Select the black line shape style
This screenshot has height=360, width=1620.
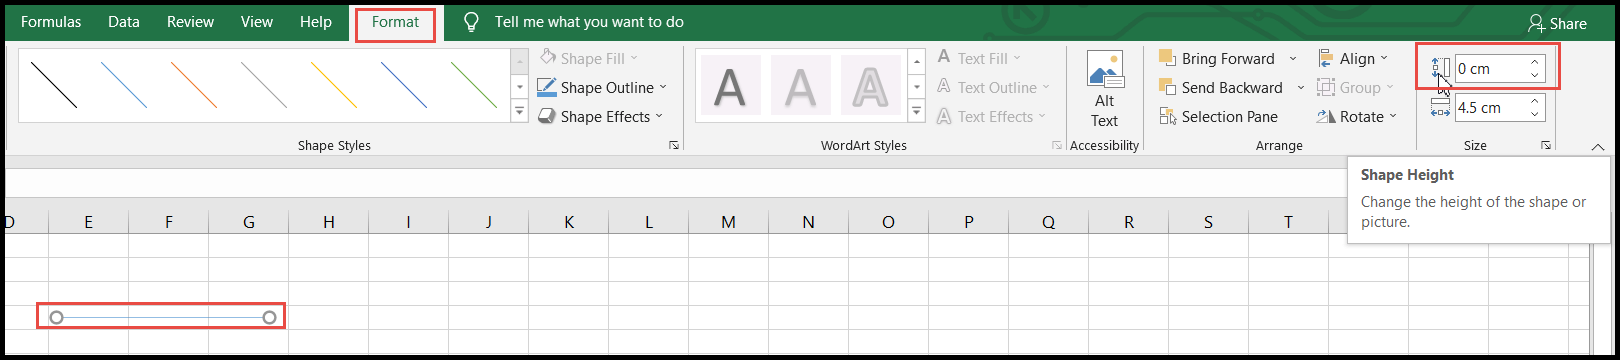click(54, 85)
